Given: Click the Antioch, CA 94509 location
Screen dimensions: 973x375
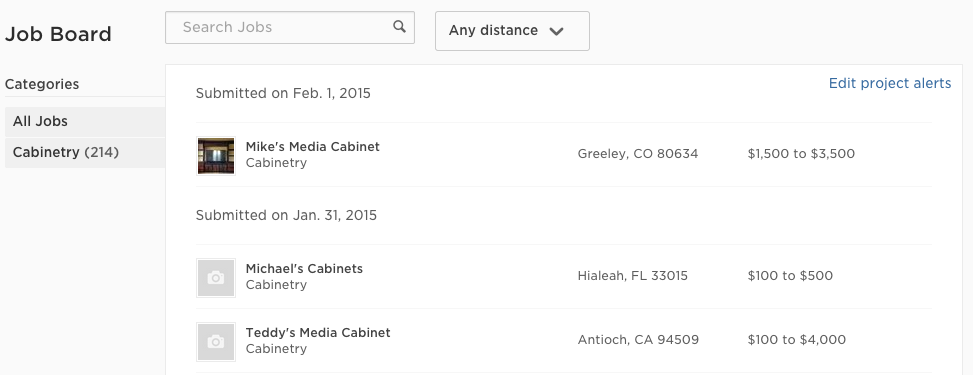Looking at the screenshot, I should tap(638, 340).
